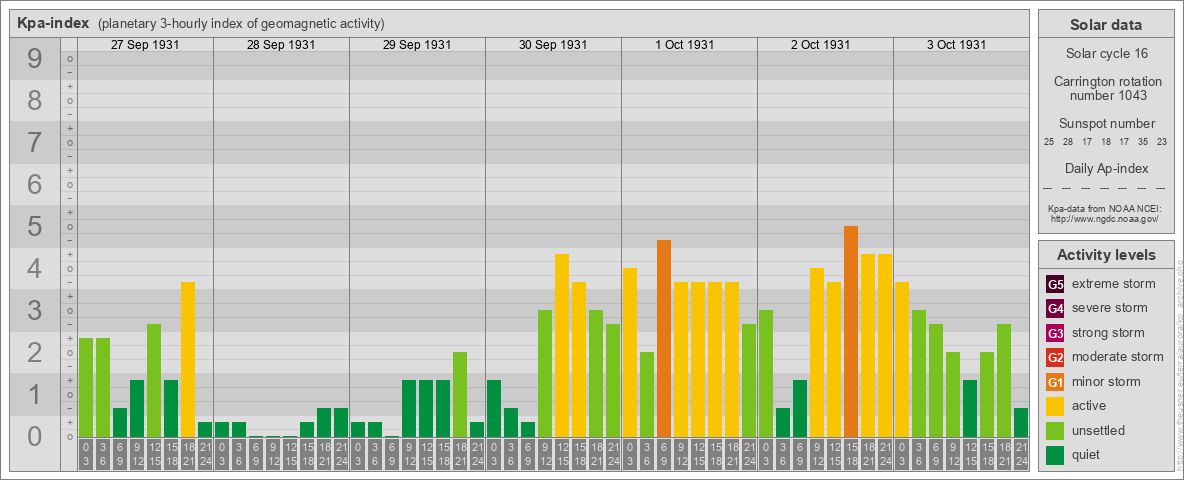Click the orange 6-9h bar on 1 Oct
Viewport: 1184px width, 480px height.
click(664, 339)
